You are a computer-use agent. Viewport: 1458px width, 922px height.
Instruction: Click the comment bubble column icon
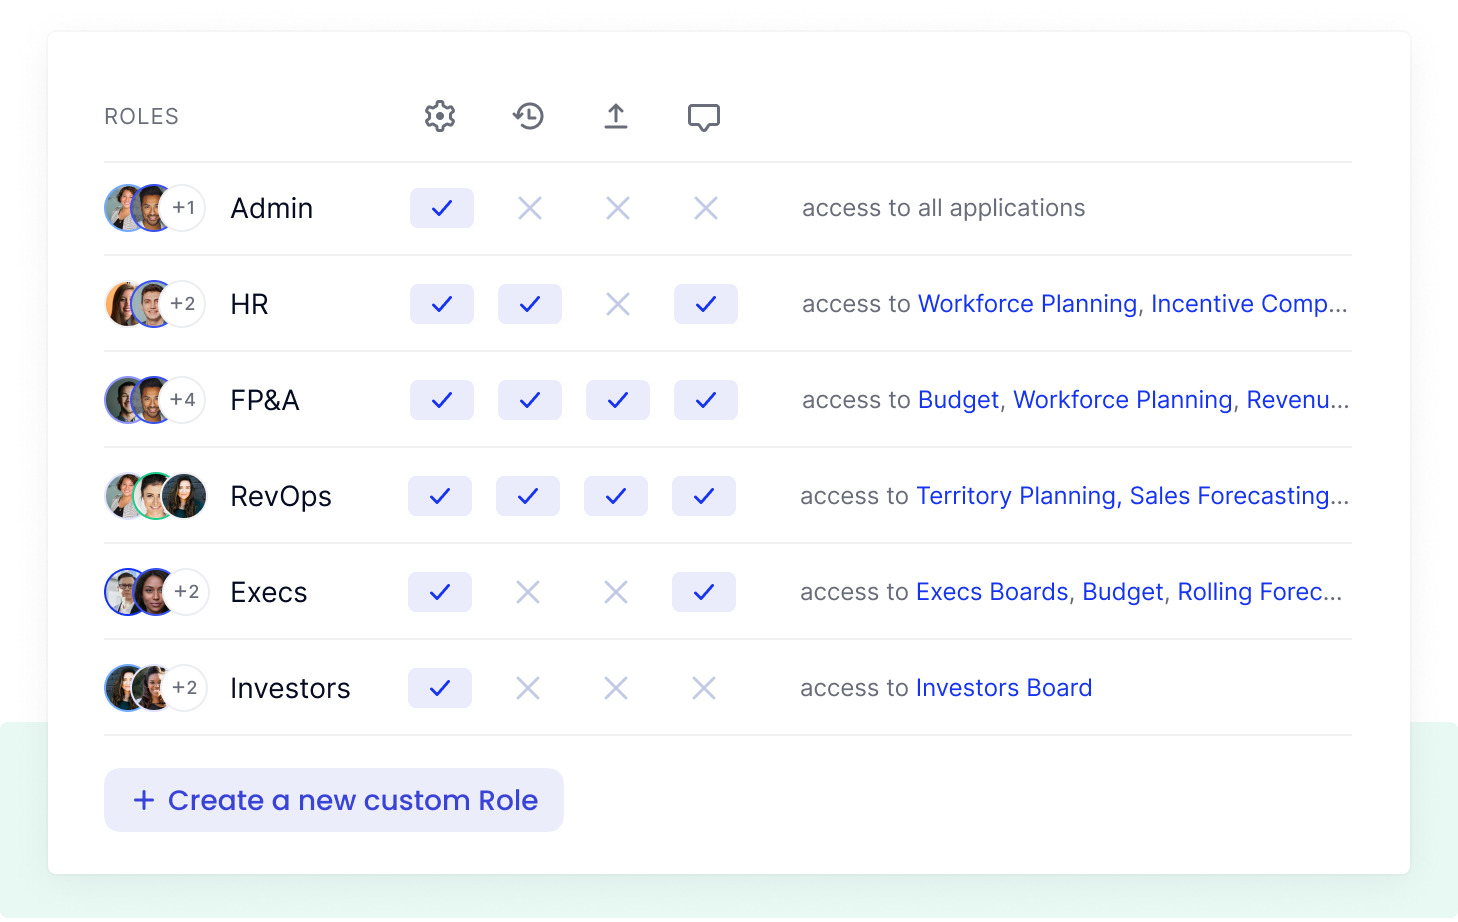pos(704,117)
